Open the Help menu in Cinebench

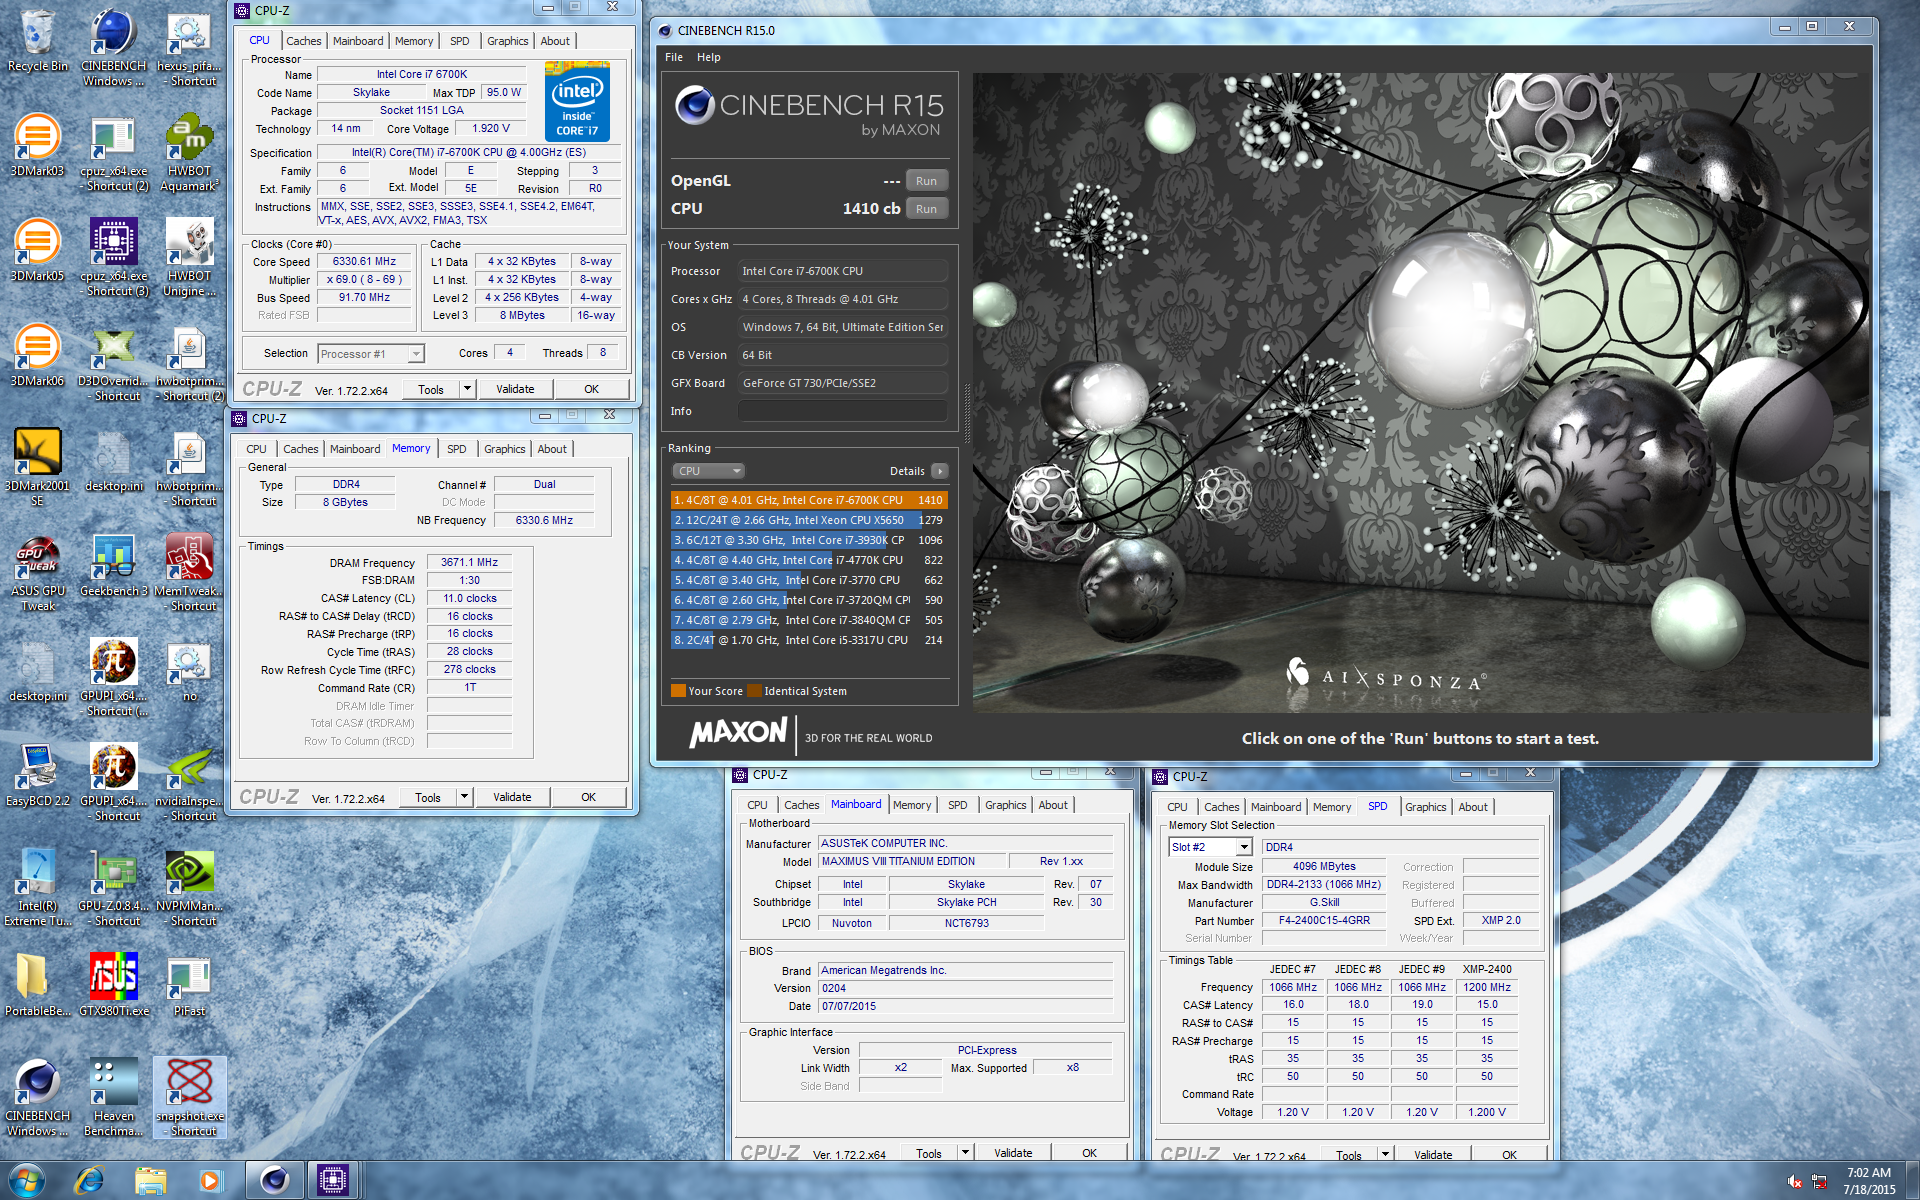click(x=709, y=57)
